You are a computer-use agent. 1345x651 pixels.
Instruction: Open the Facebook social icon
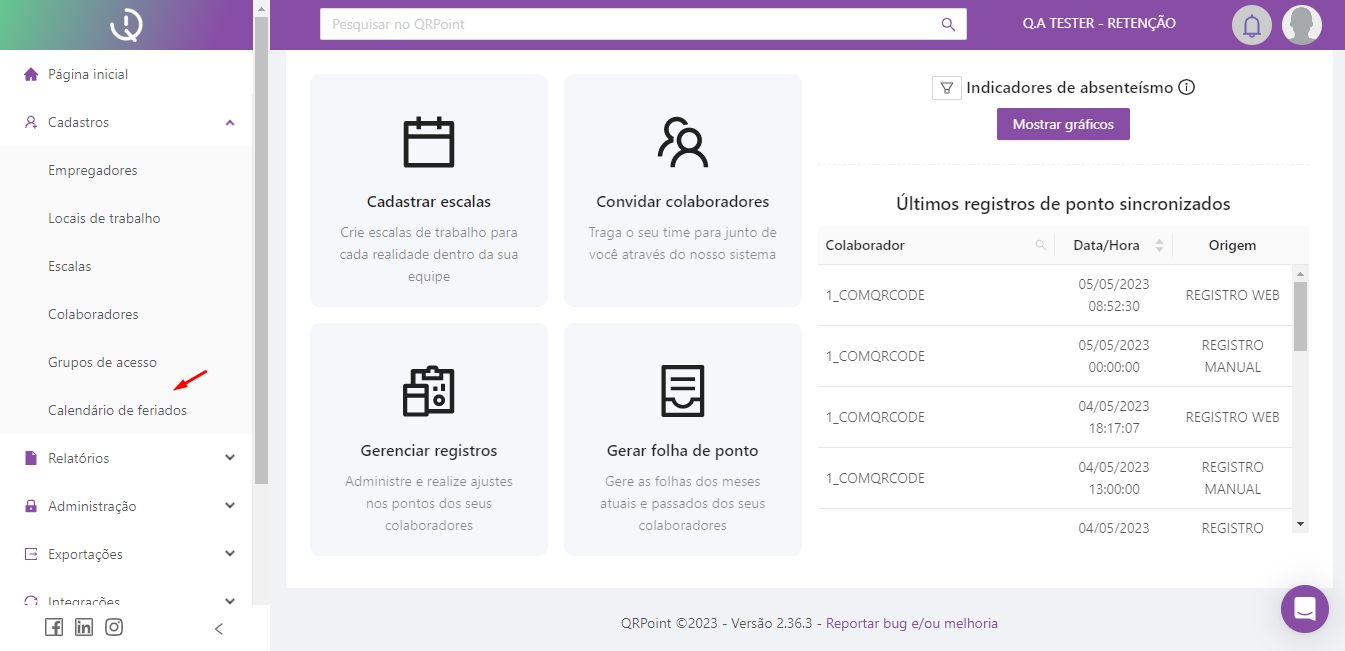coord(54,628)
